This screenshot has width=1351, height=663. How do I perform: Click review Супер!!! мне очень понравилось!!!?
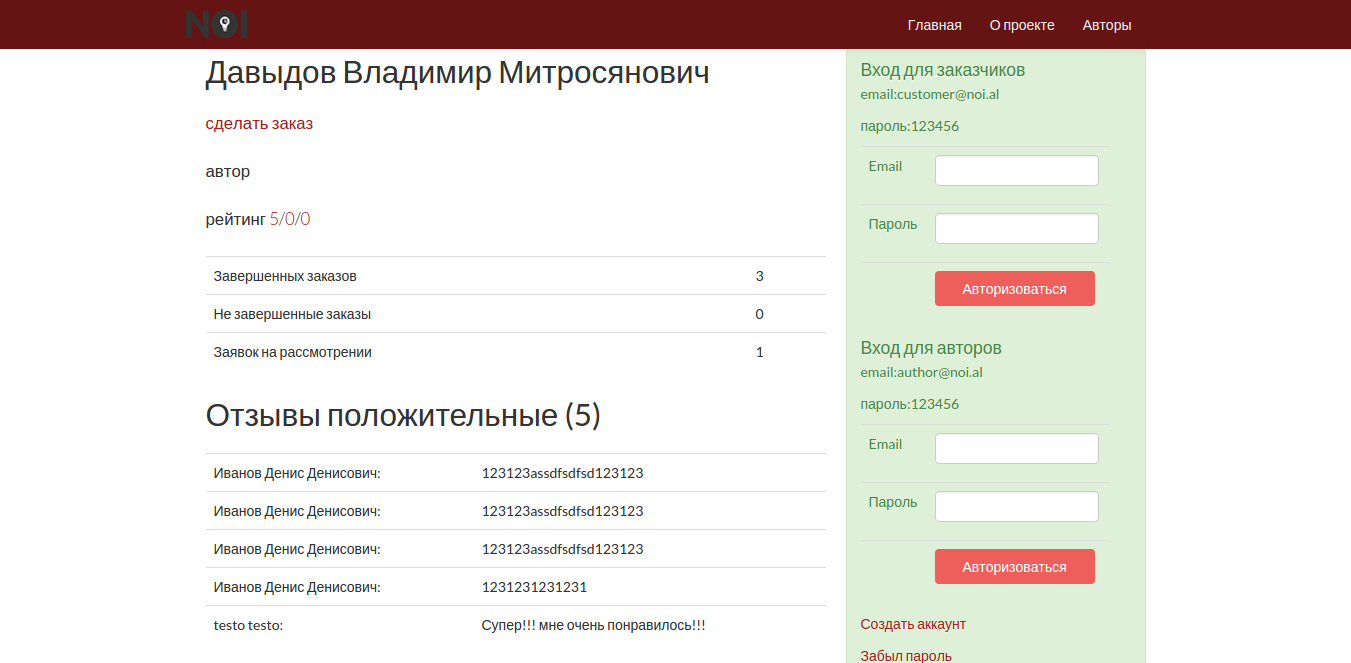(594, 625)
